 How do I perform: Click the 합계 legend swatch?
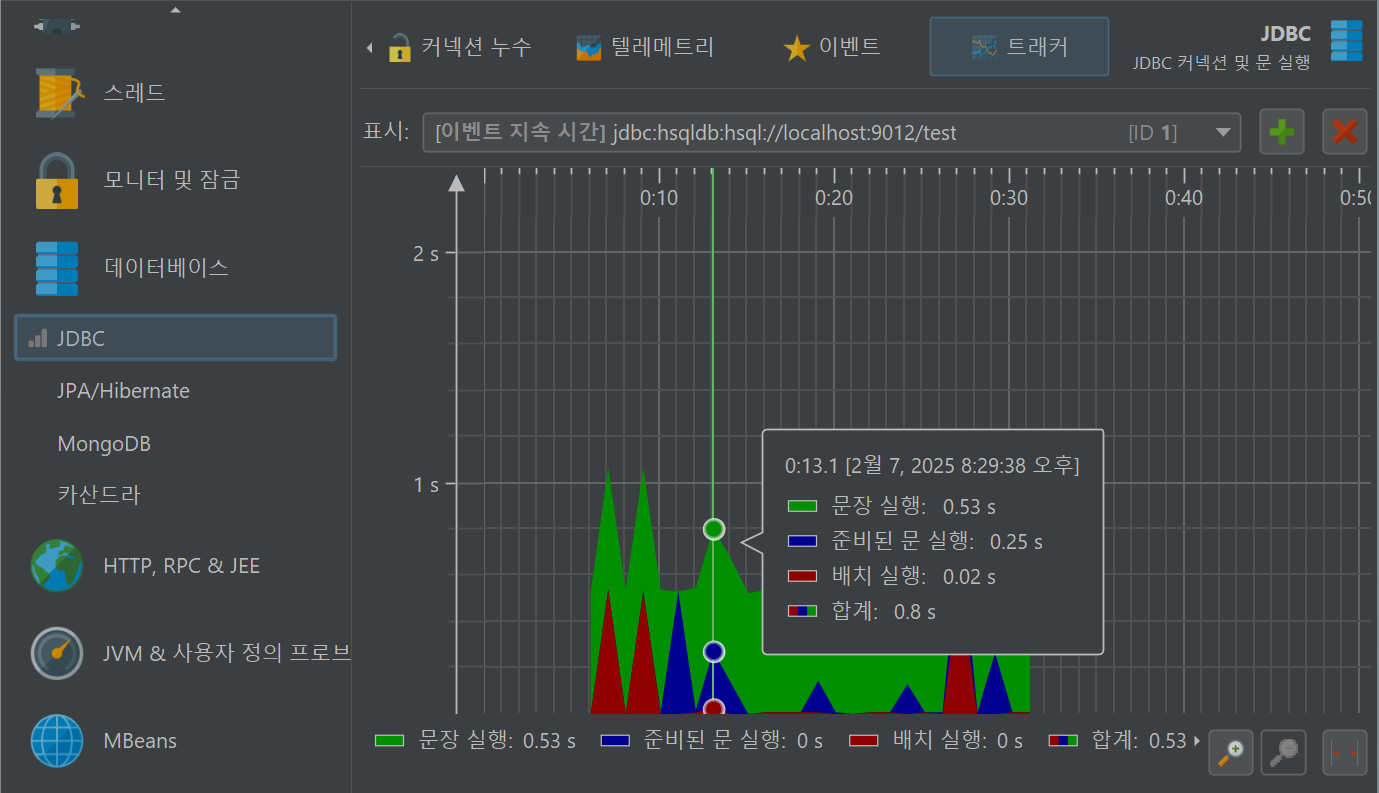1062,741
